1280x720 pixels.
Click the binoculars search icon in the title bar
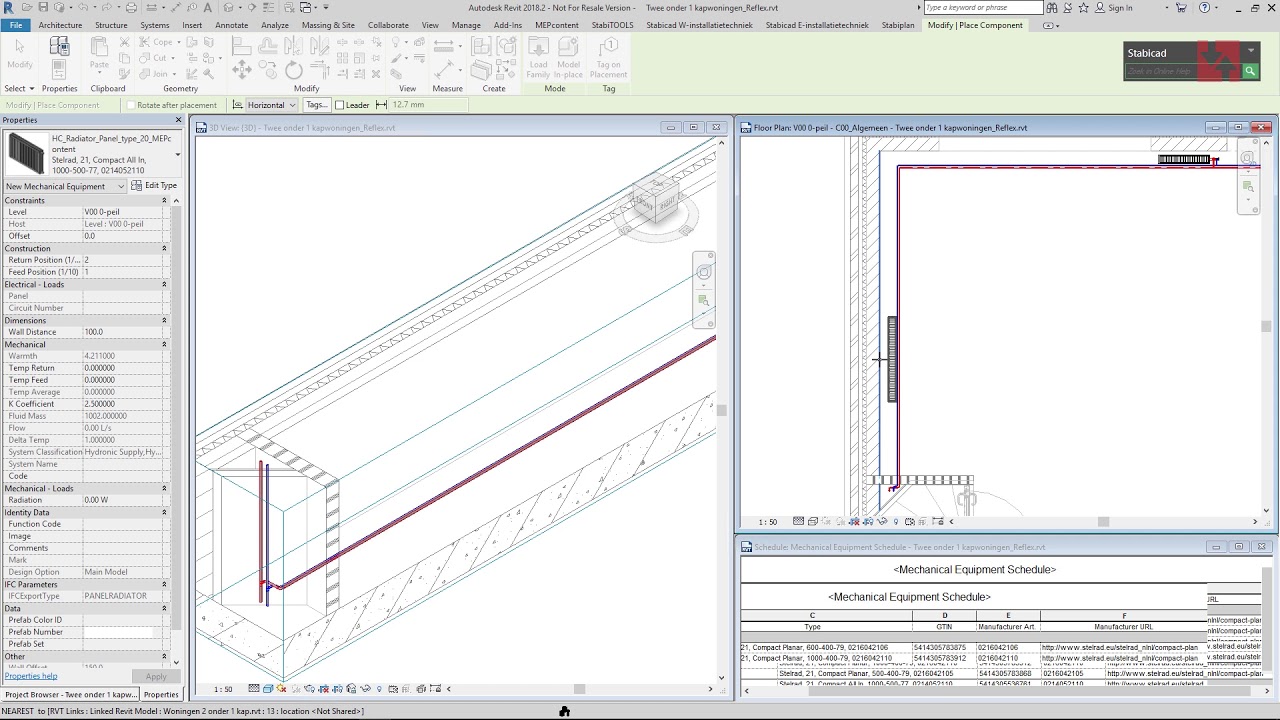pyautogui.click(x=1051, y=8)
